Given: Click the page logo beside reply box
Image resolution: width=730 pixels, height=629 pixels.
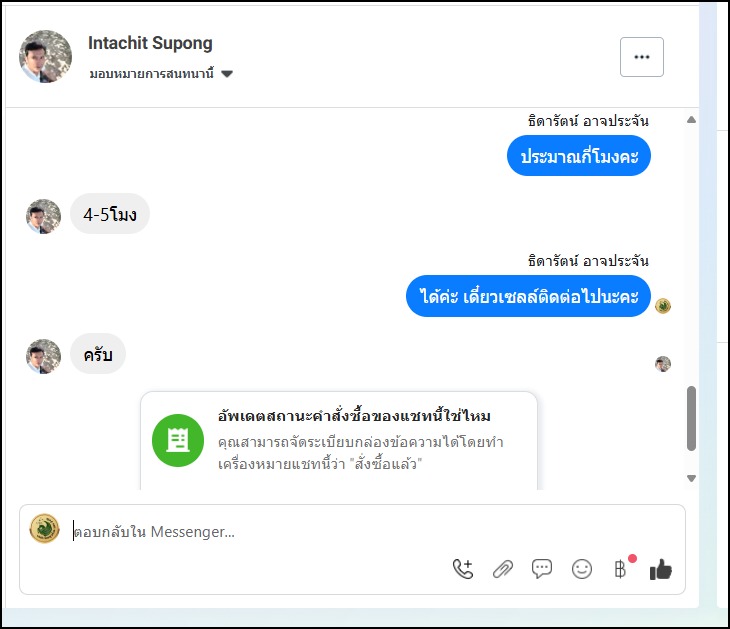Looking at the screenshot, I should coord(45,529).
